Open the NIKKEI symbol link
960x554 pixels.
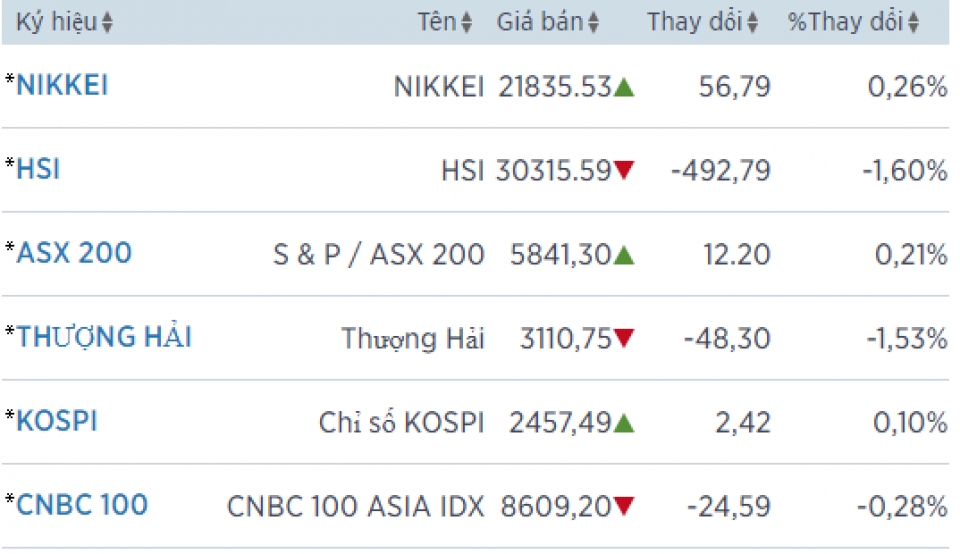pyautogui.click(x=62, y=86)
